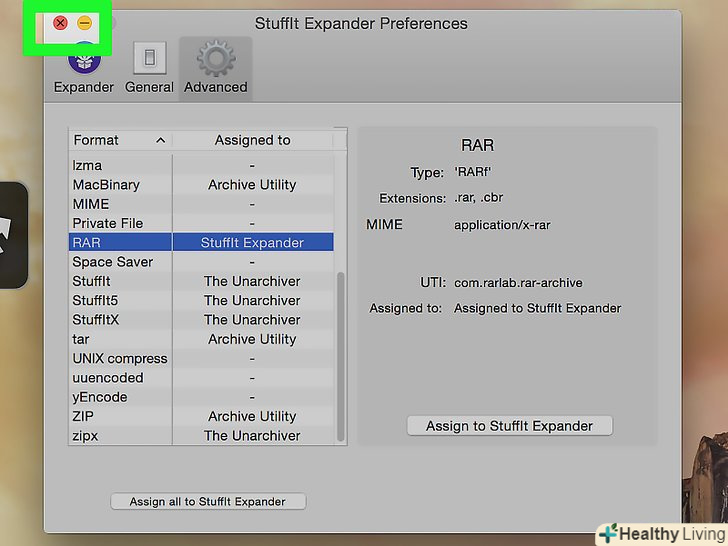This screenshot has height=546, width=728.
Task: Click the format list vertical scrollbar
Action: tap(340, 357)
